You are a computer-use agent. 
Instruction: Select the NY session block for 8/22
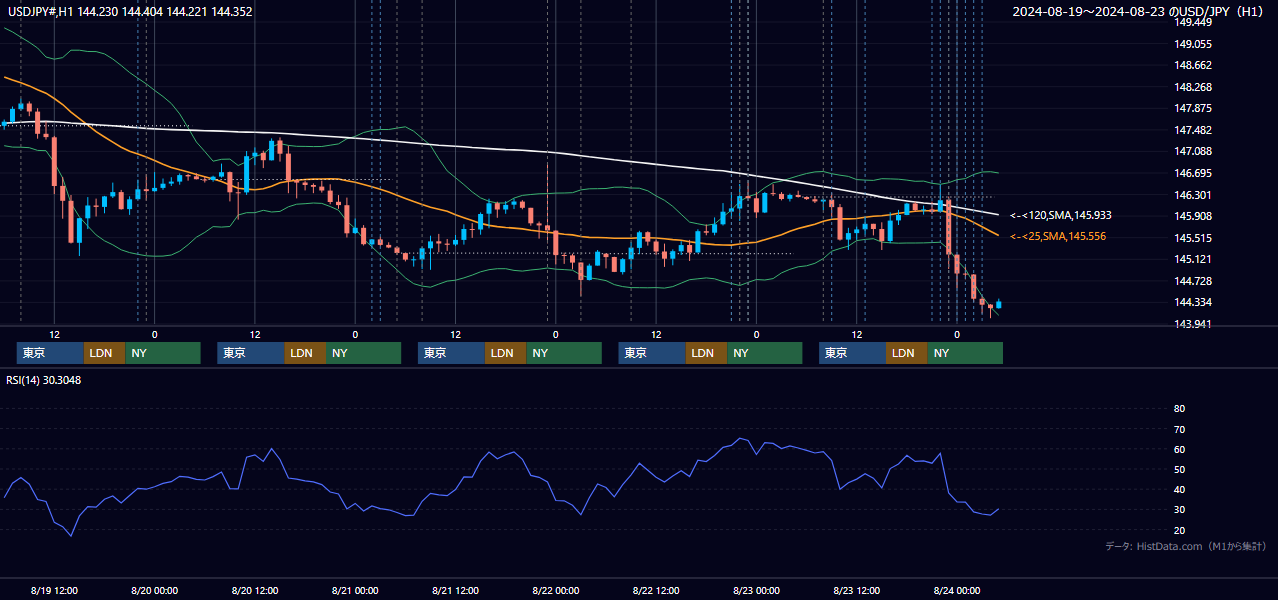pos(764,353)
